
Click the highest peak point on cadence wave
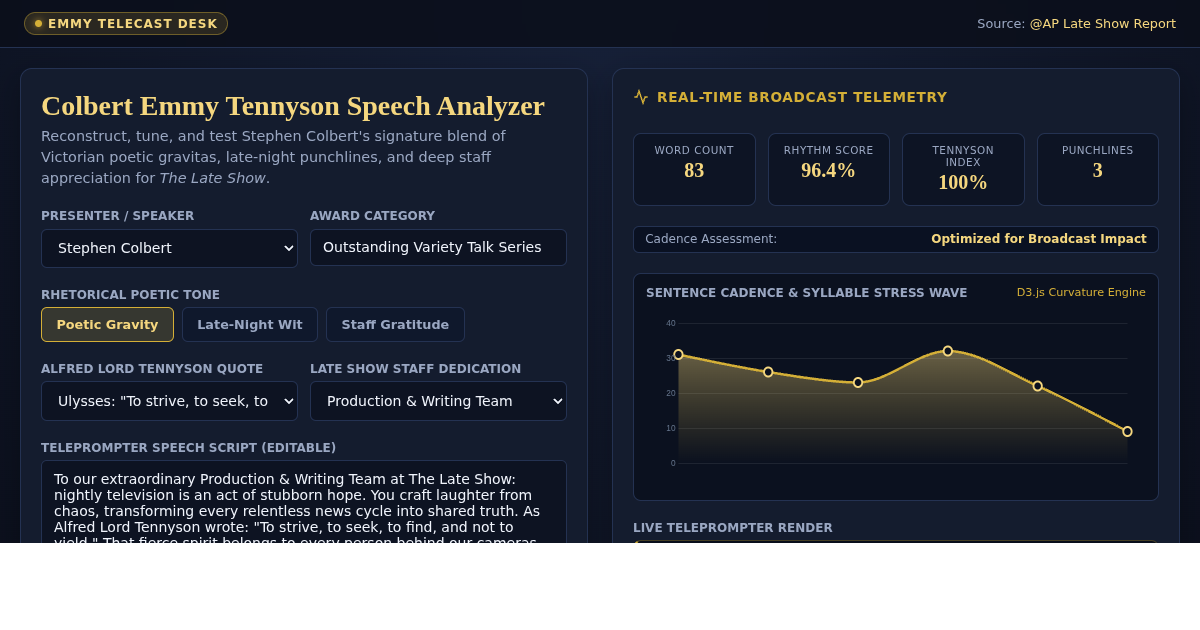pyautogui.click(x=948, y=351)
